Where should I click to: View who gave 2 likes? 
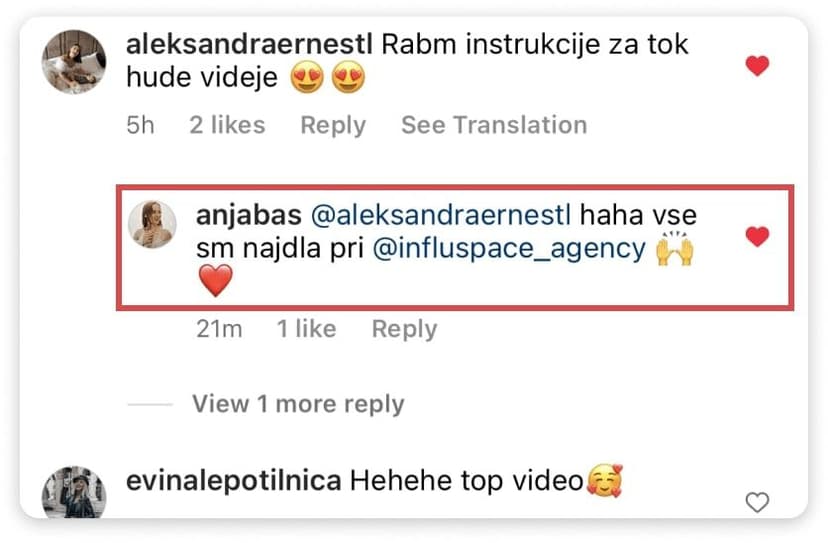[227, 125]
